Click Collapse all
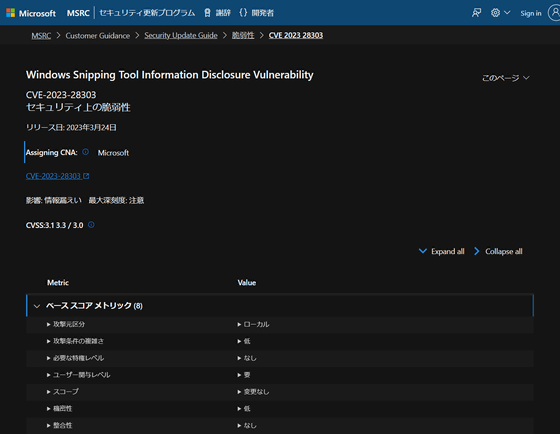Screen dimensions: 560x434 tap(498, 251)
